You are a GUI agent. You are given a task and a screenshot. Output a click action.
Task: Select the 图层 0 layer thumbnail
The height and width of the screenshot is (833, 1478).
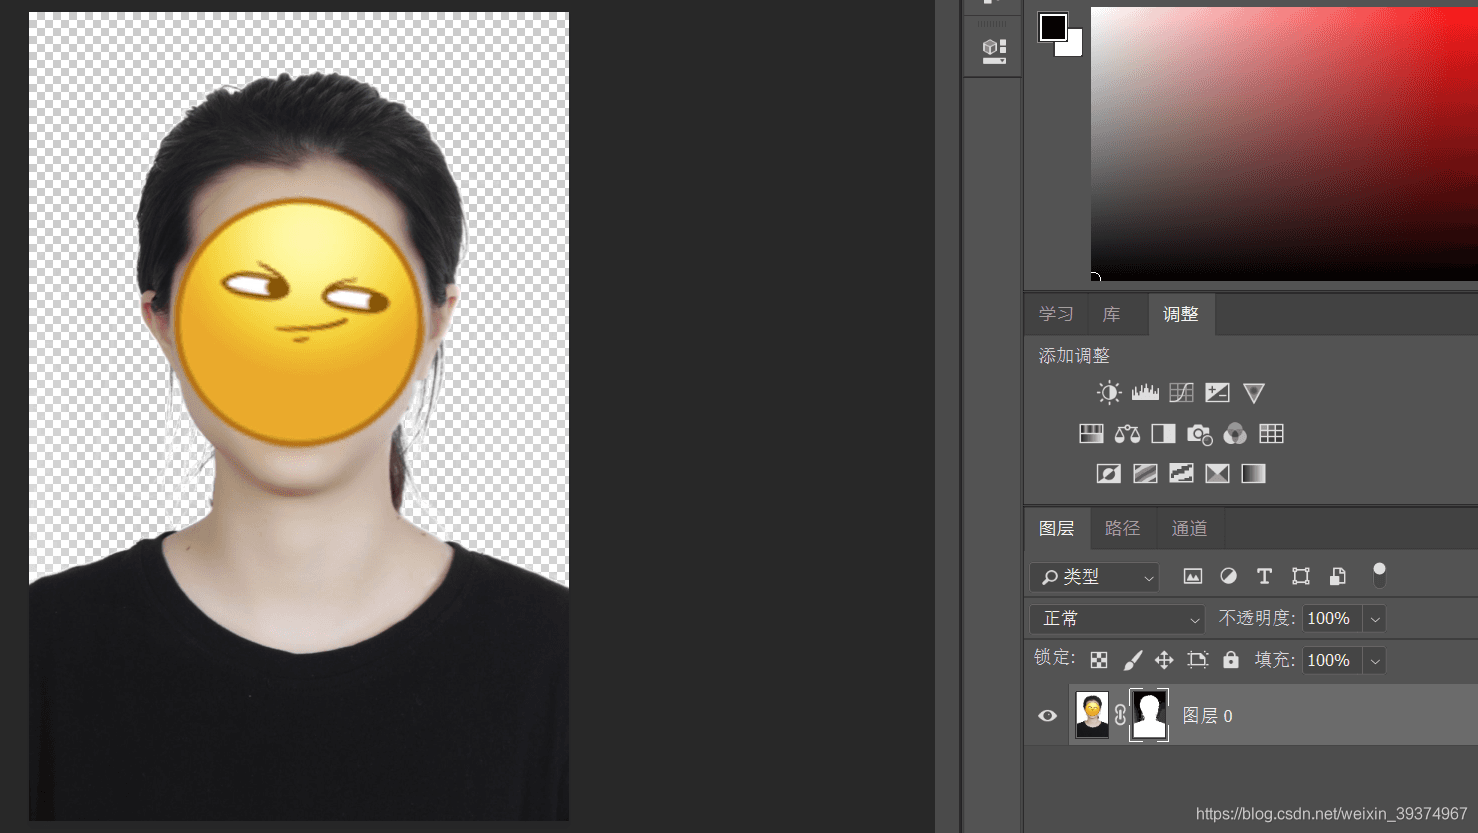click(1092, 715)
